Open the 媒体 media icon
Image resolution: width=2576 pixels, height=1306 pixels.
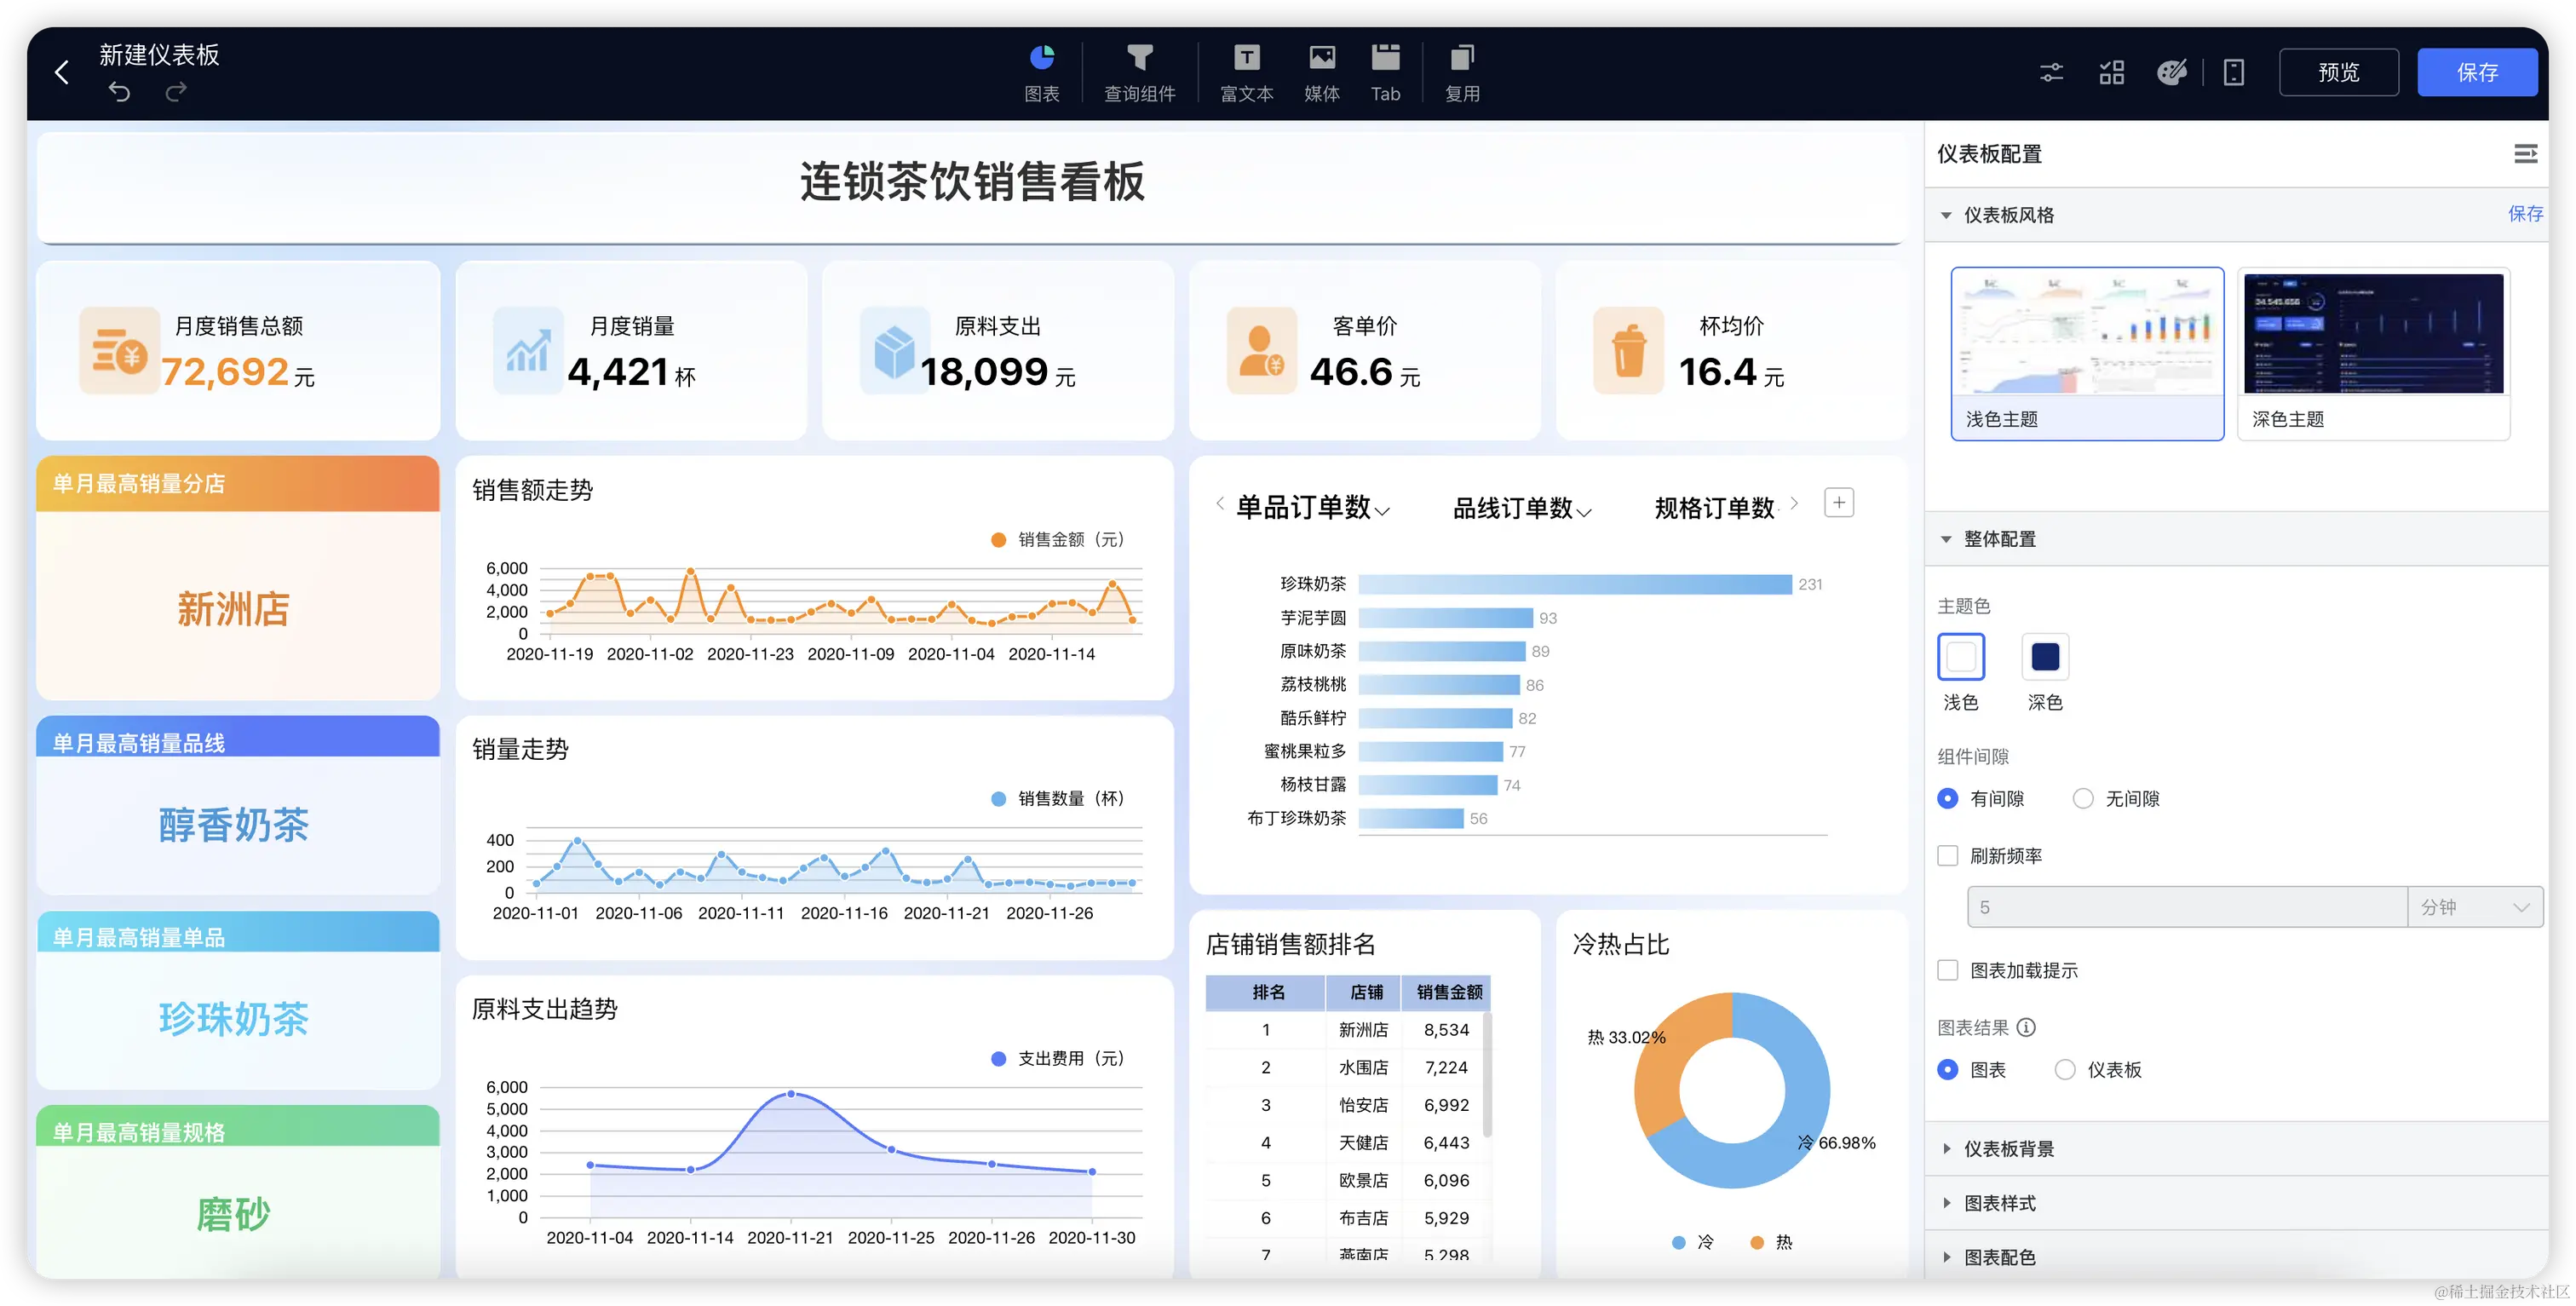click(x=1321, y=58)
